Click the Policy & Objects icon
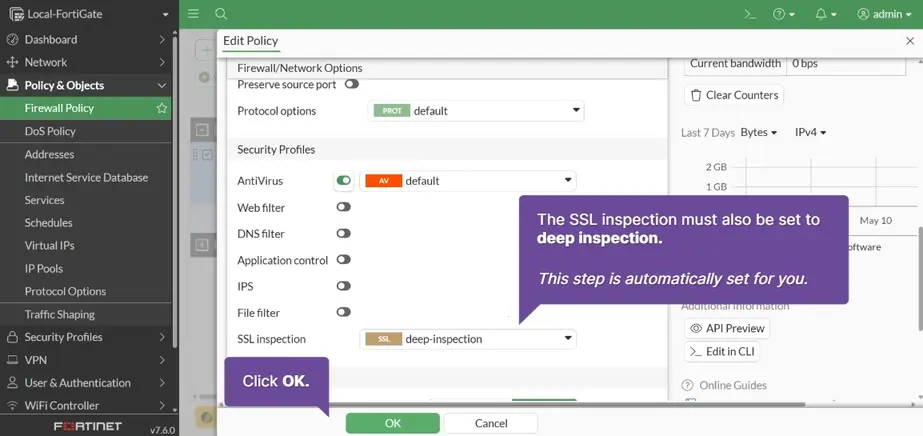 [x=12, y=85]
